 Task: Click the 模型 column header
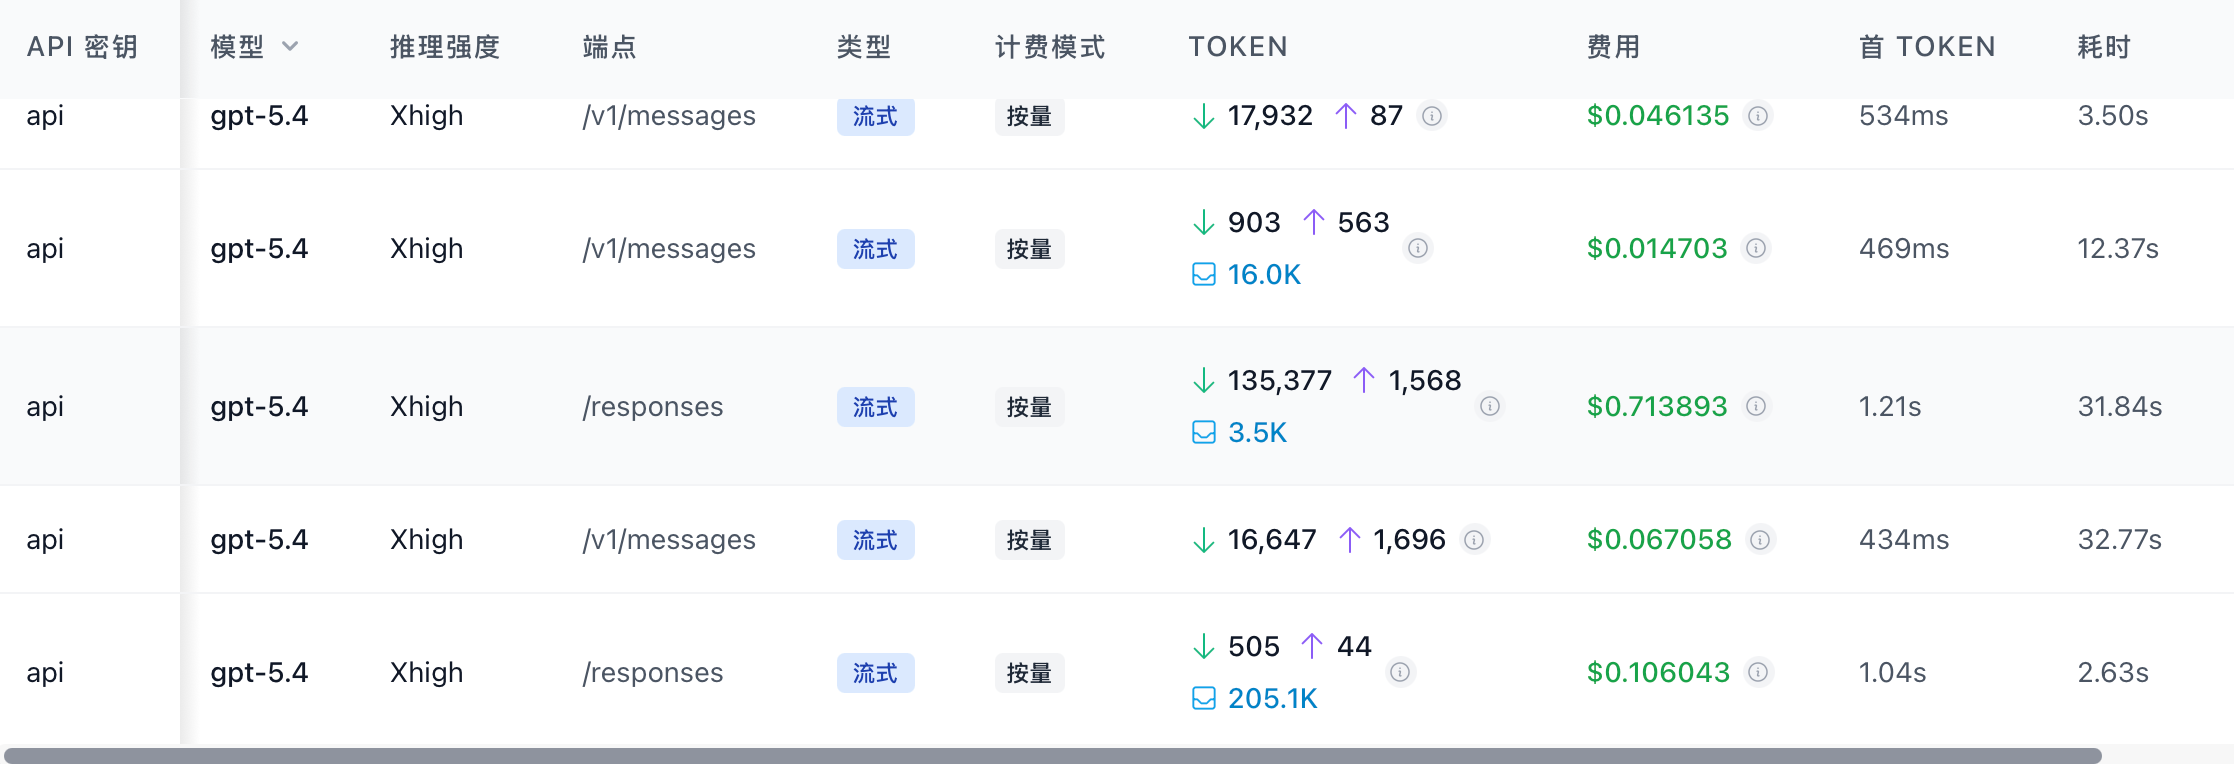click(238, 47)
